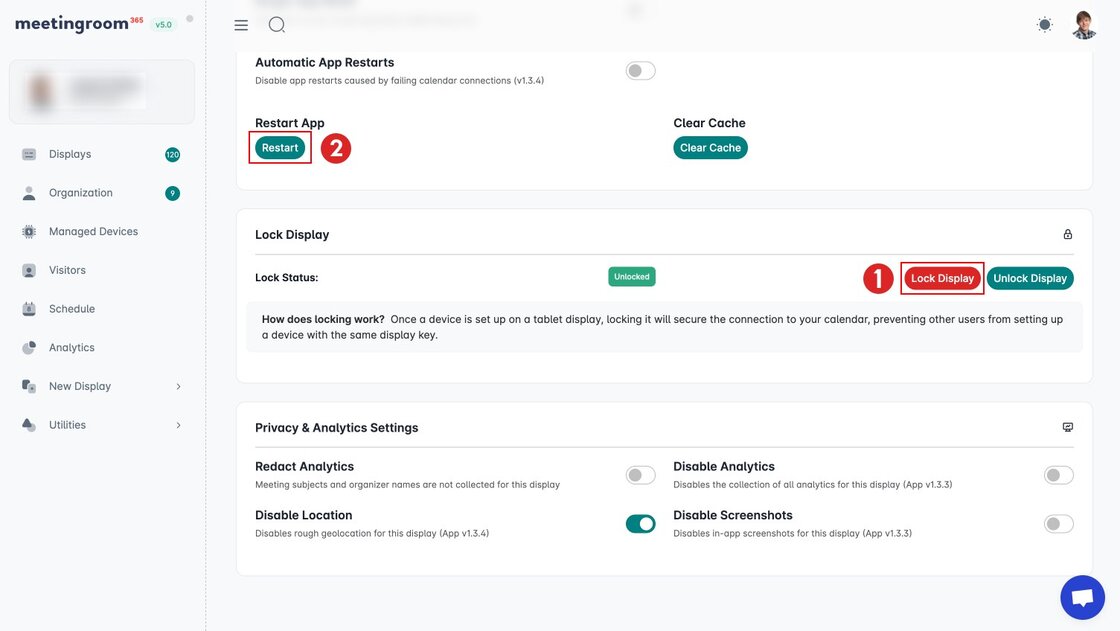Expand the Utilities submenu chevron
1120x631 pixels.
[x=179, y=426]
